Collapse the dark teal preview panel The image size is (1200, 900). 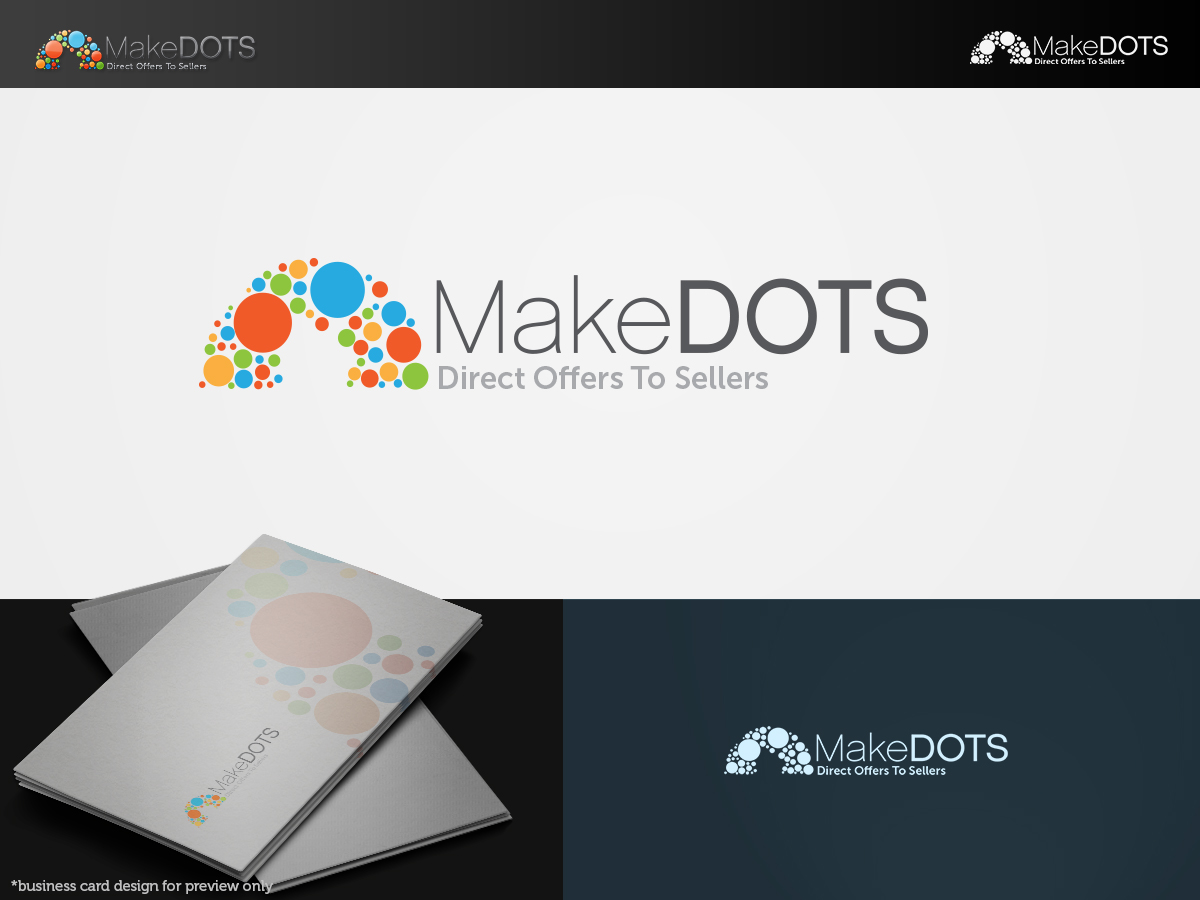[880, 750]
